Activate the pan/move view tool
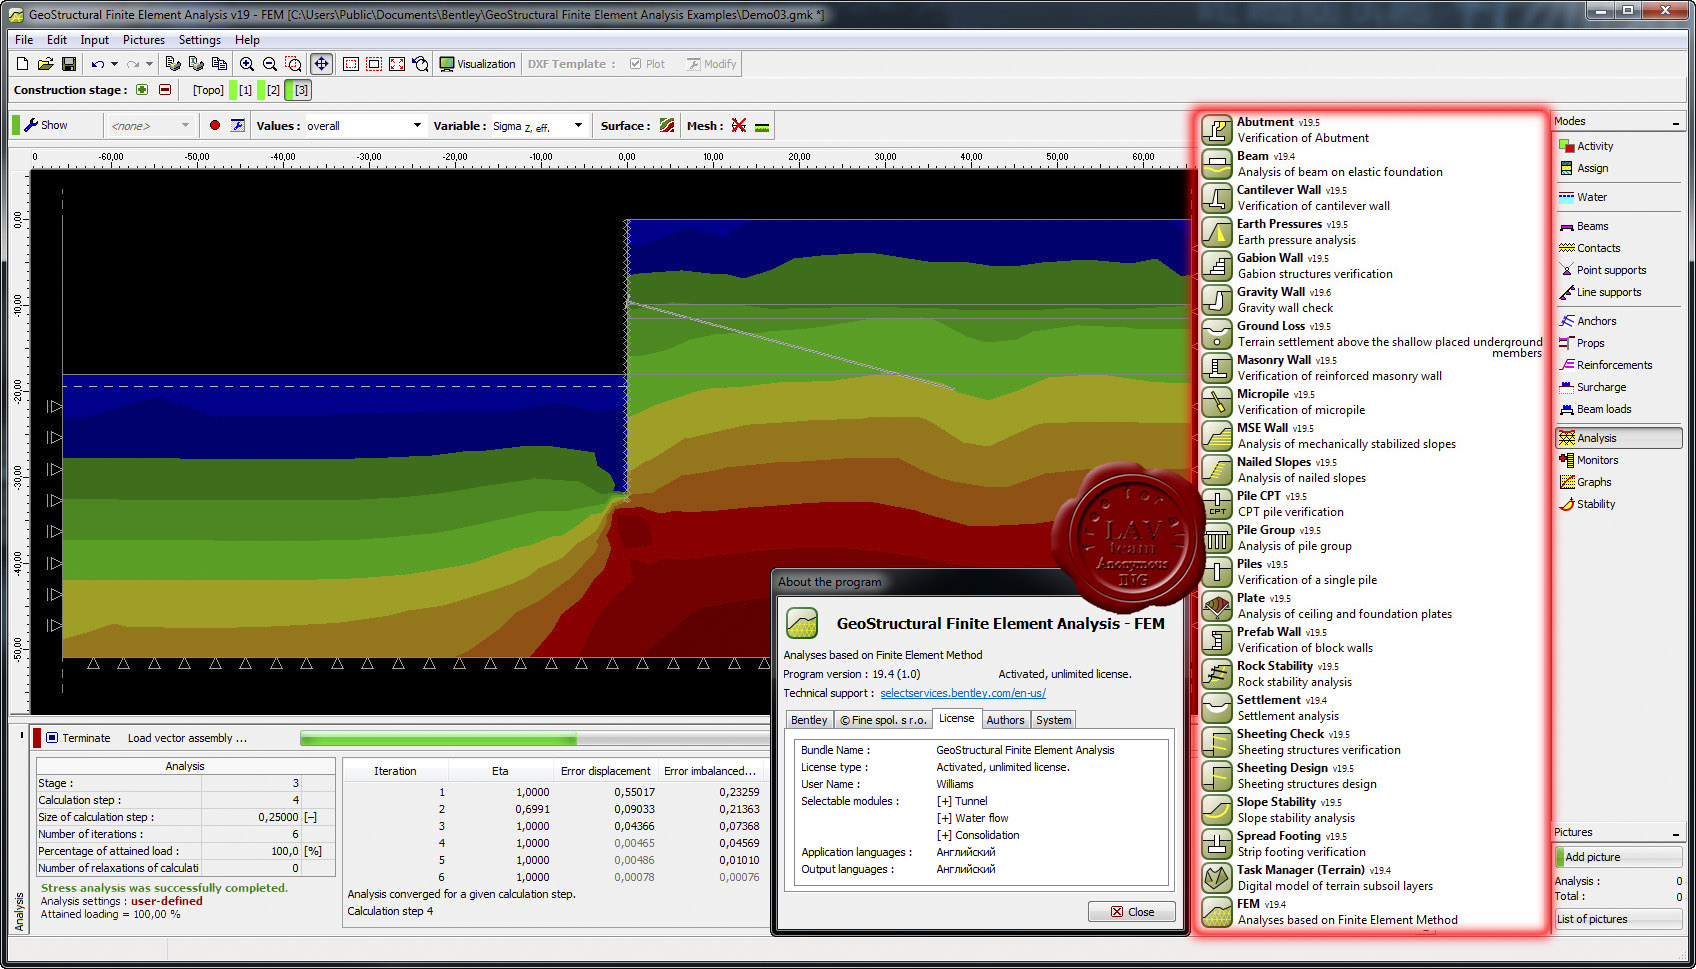Screen dimensions: 1696x969 pyautogui.click(x=321, y=64)
